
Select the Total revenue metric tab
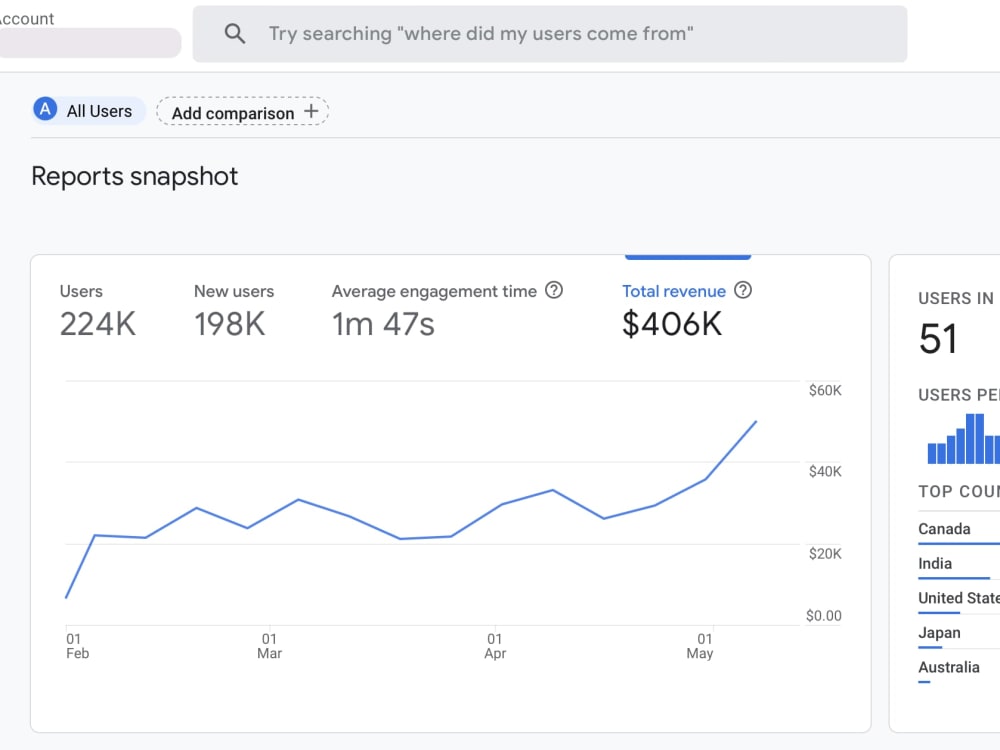pos(687,311)
